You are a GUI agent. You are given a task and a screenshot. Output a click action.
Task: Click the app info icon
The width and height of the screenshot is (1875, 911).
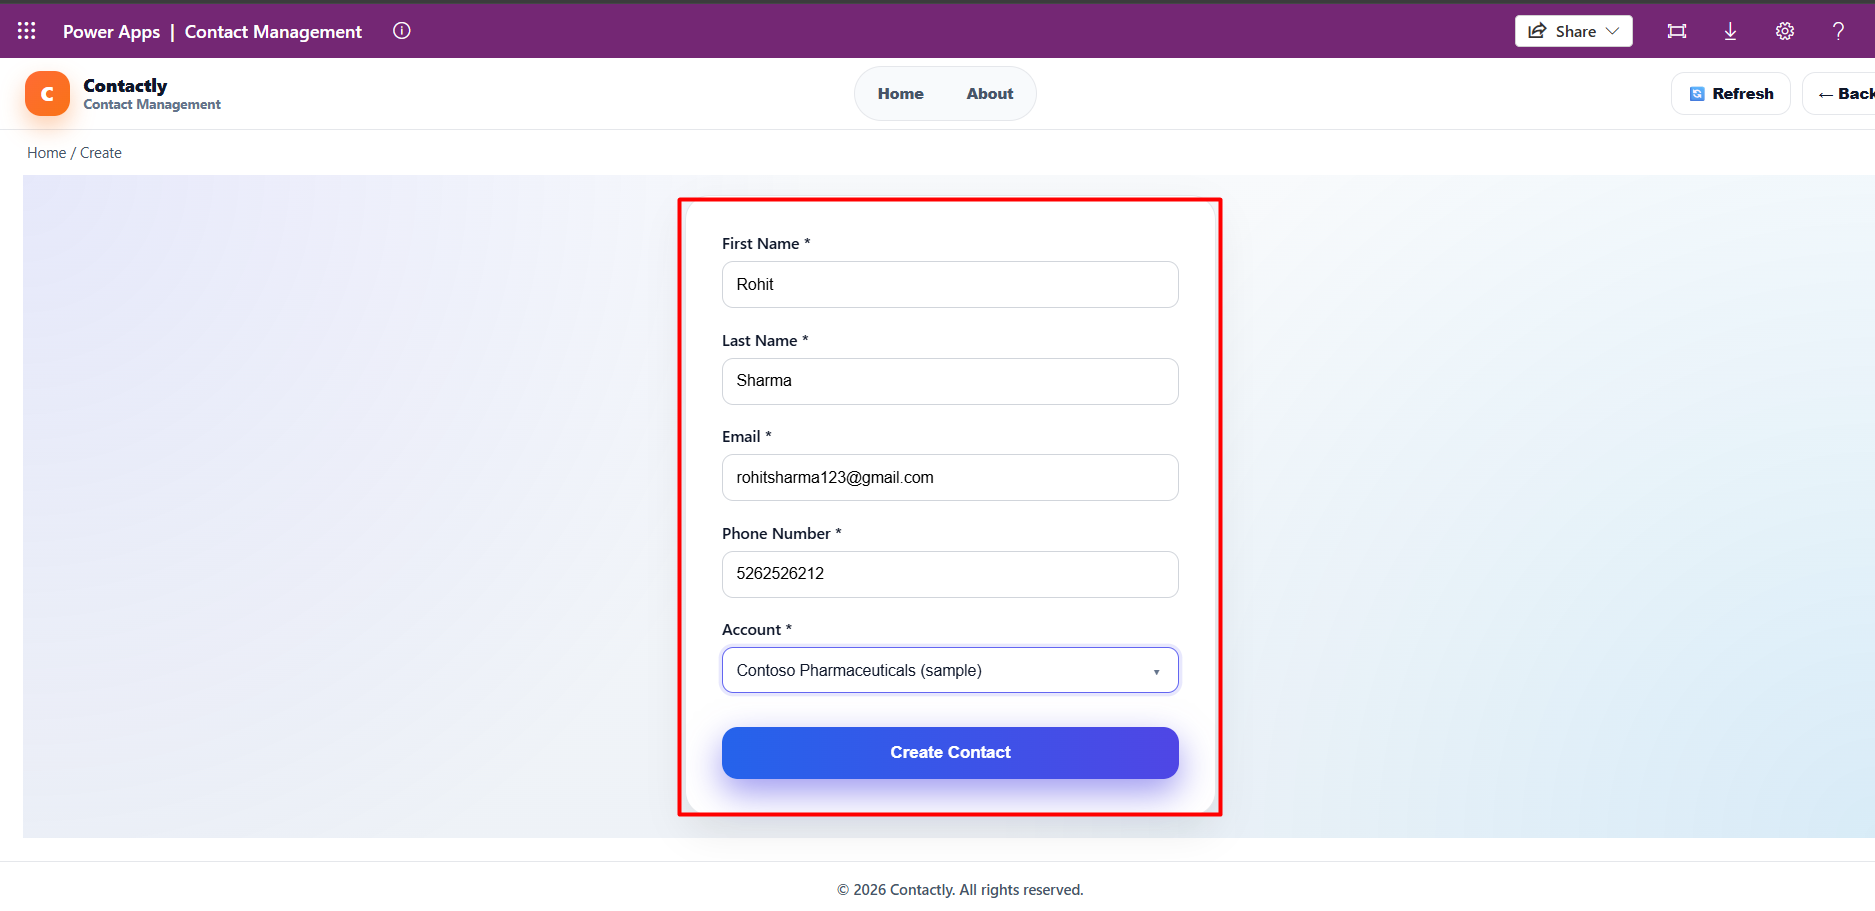click(402, 31)
